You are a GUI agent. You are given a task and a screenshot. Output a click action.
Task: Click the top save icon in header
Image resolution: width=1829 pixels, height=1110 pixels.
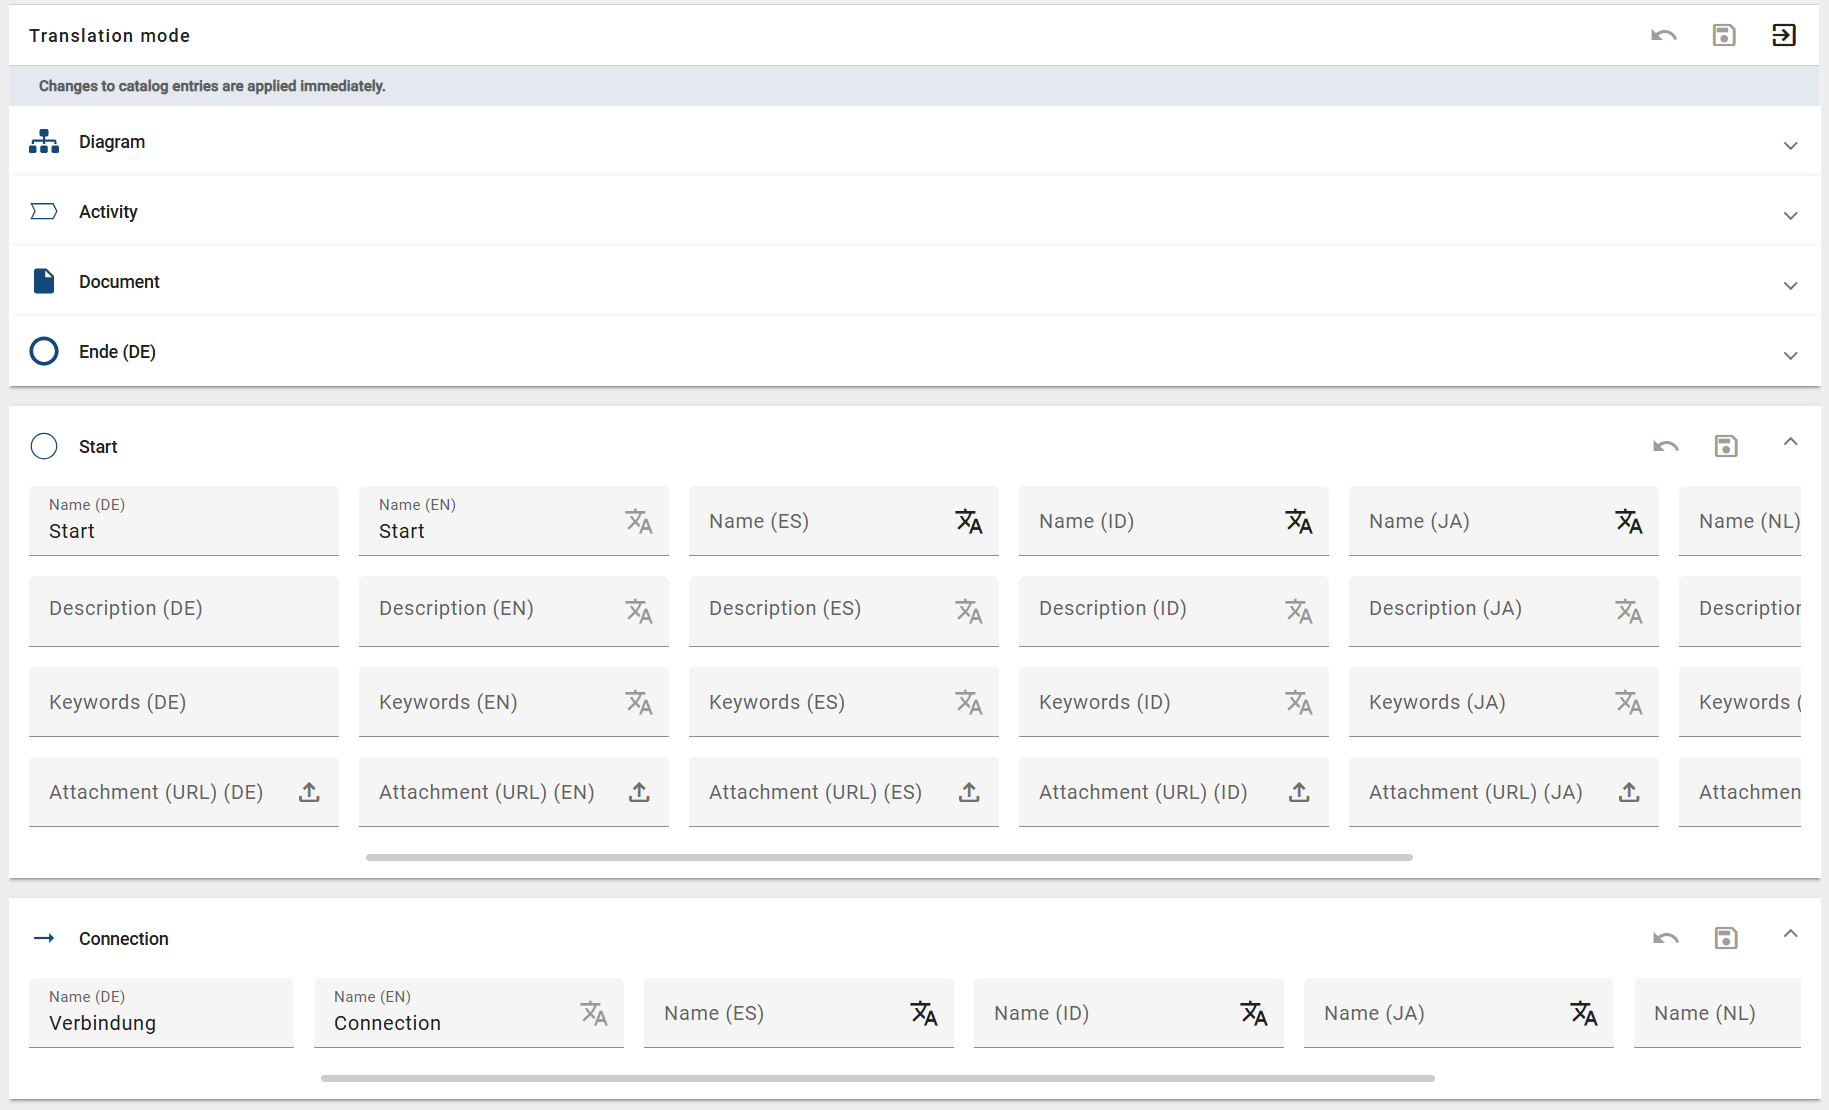(x=1723, y=36)
